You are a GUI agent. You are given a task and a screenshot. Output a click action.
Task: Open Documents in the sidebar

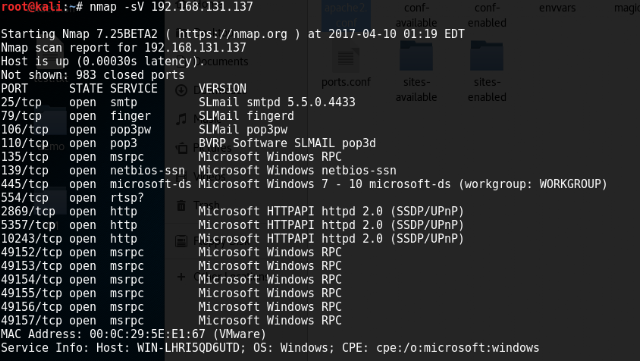coord(220,61)
